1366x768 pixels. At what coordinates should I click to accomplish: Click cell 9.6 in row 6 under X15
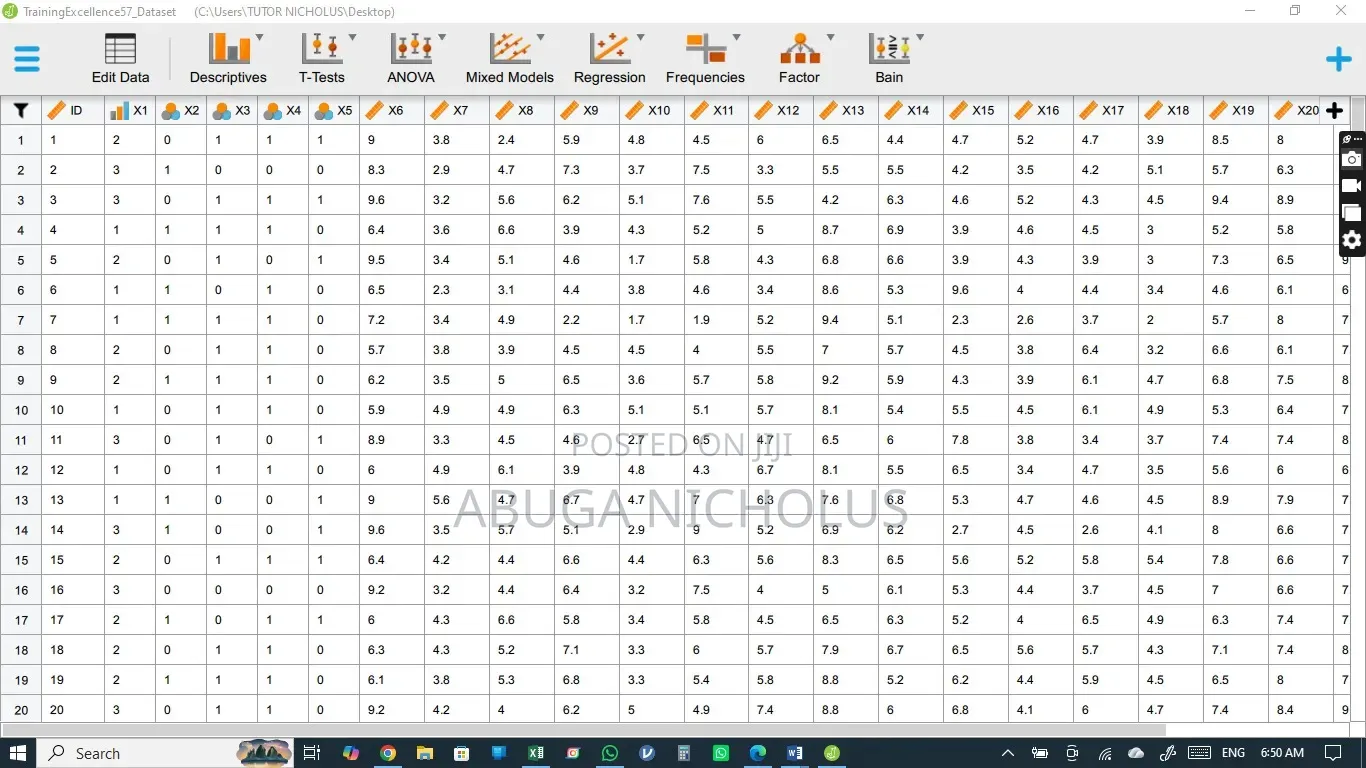976,290
